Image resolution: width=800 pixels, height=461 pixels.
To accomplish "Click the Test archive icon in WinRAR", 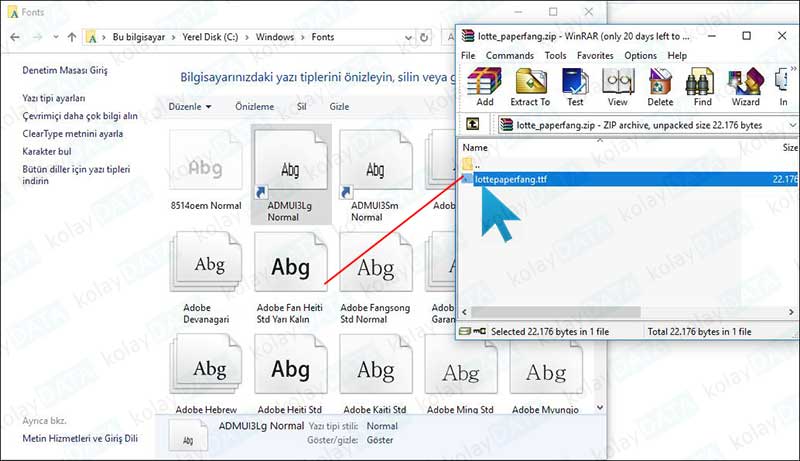I will pos(575,87).
